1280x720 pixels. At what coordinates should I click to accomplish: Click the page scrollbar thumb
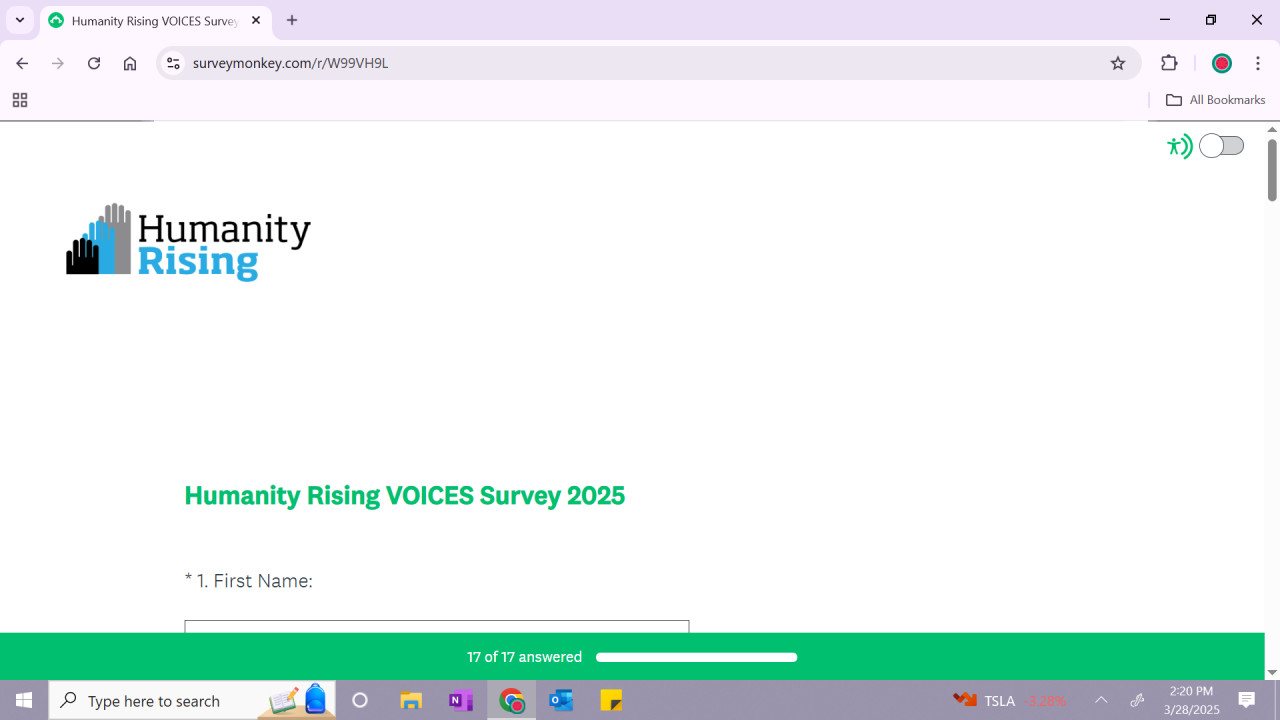click(1272, 170)
